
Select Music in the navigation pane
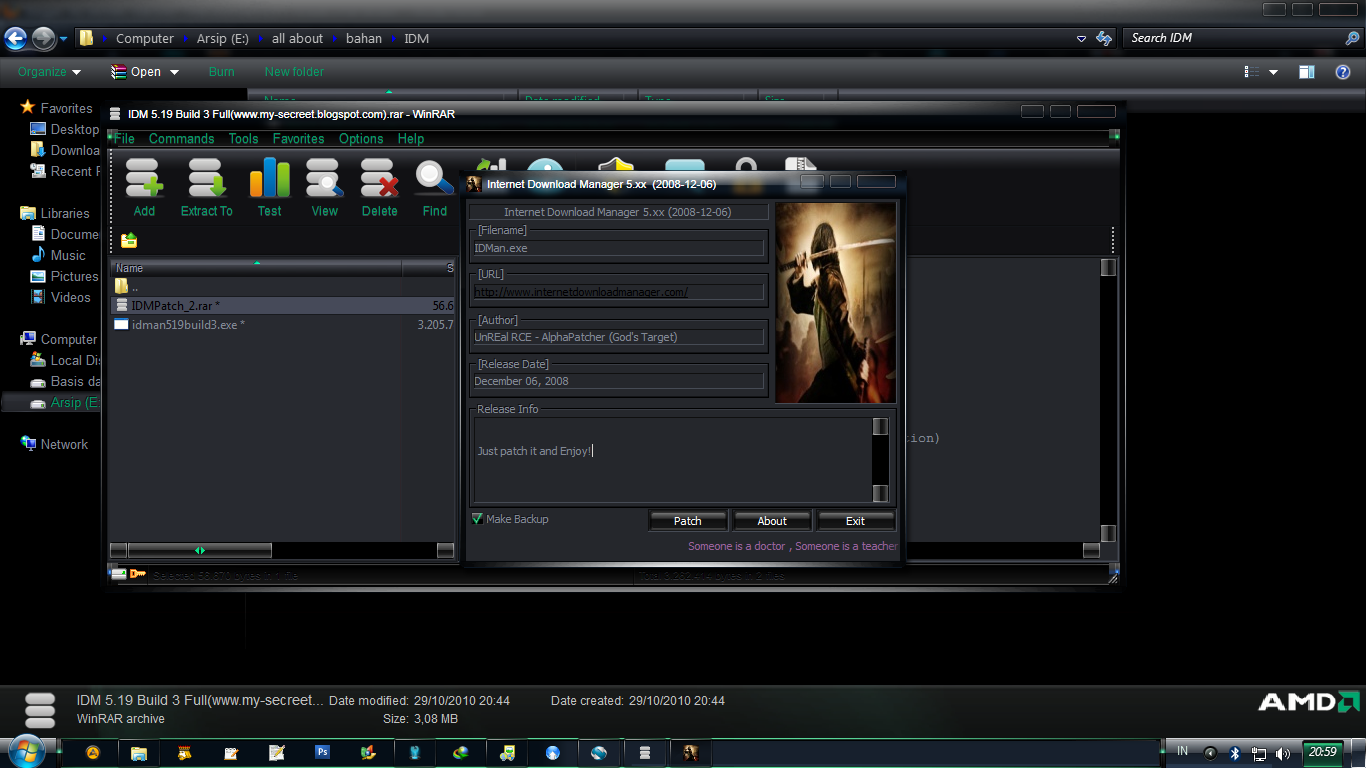(68, 255)
